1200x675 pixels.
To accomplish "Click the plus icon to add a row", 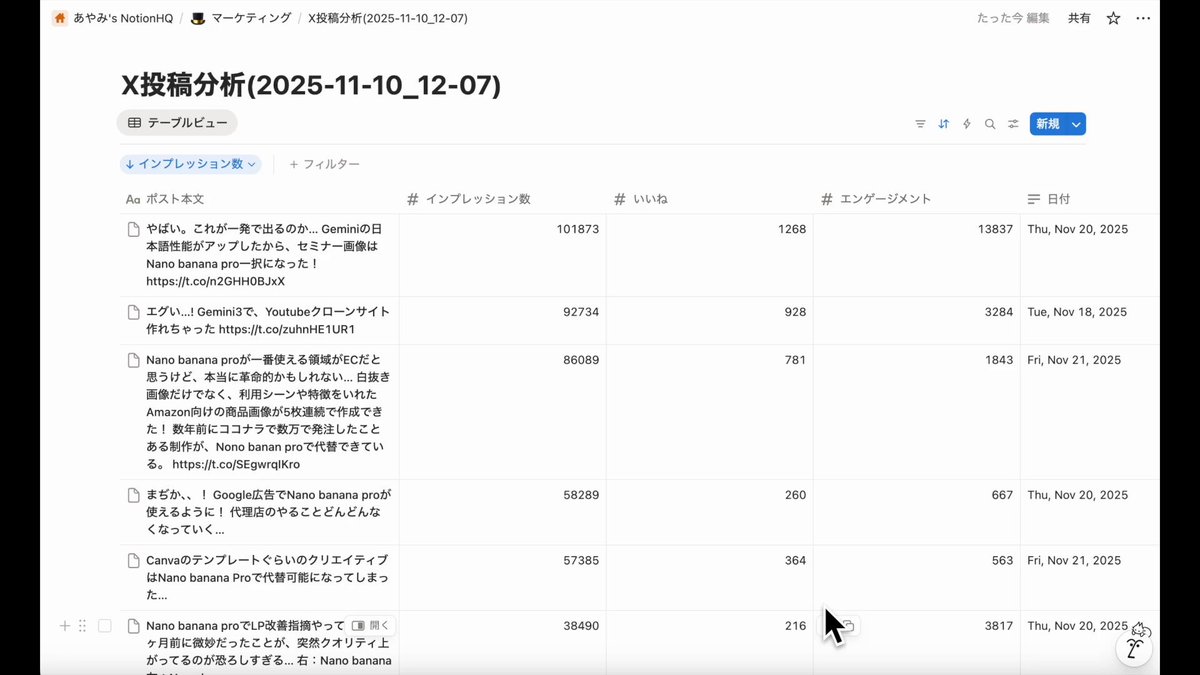I will click(65, 626).
